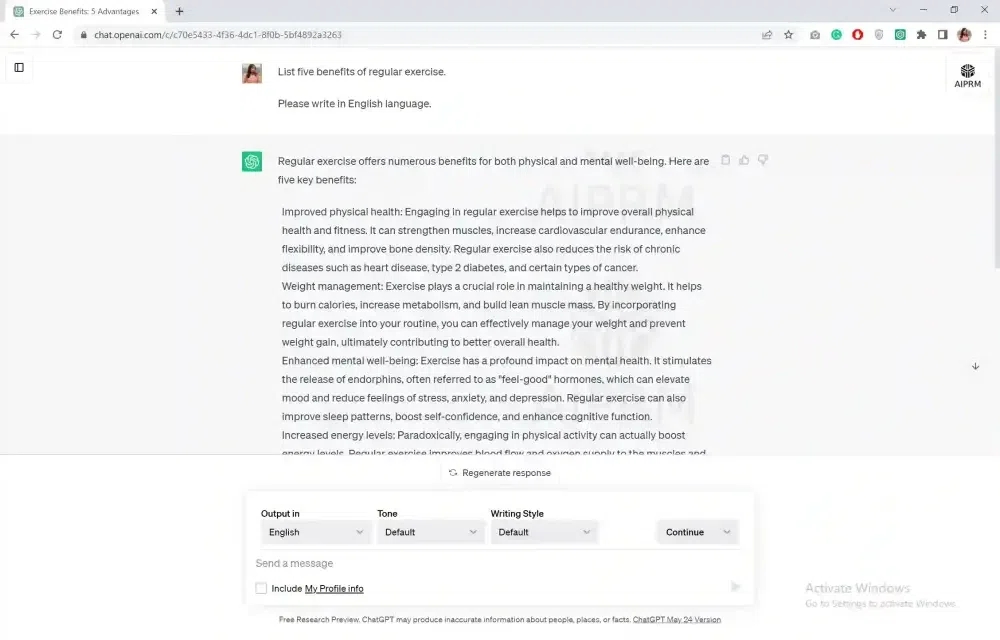Open the Chrome extensions puzzle icon
This screenshot has width=1000, height=640.
click(x=921, y=34)
